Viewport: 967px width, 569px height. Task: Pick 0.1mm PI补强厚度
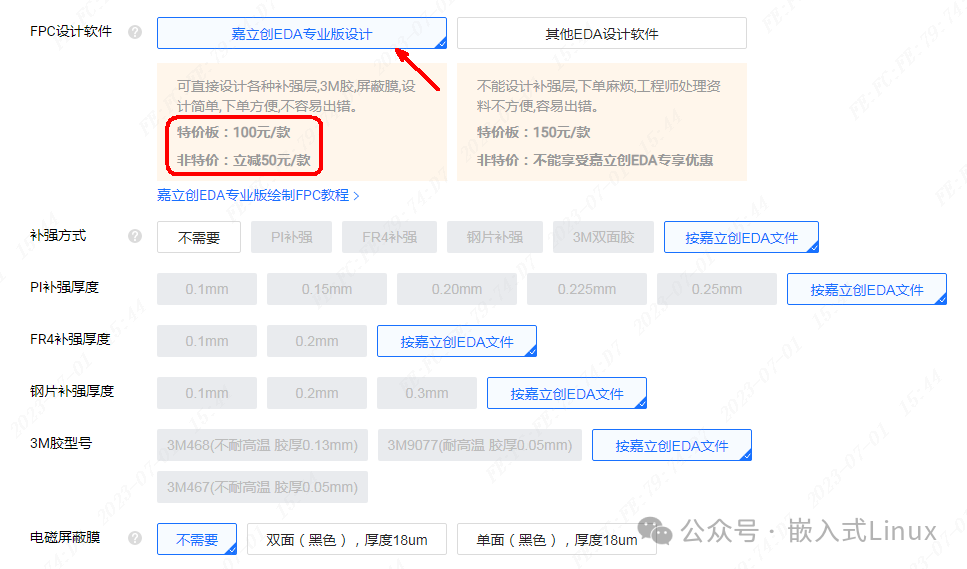(207, 289)
